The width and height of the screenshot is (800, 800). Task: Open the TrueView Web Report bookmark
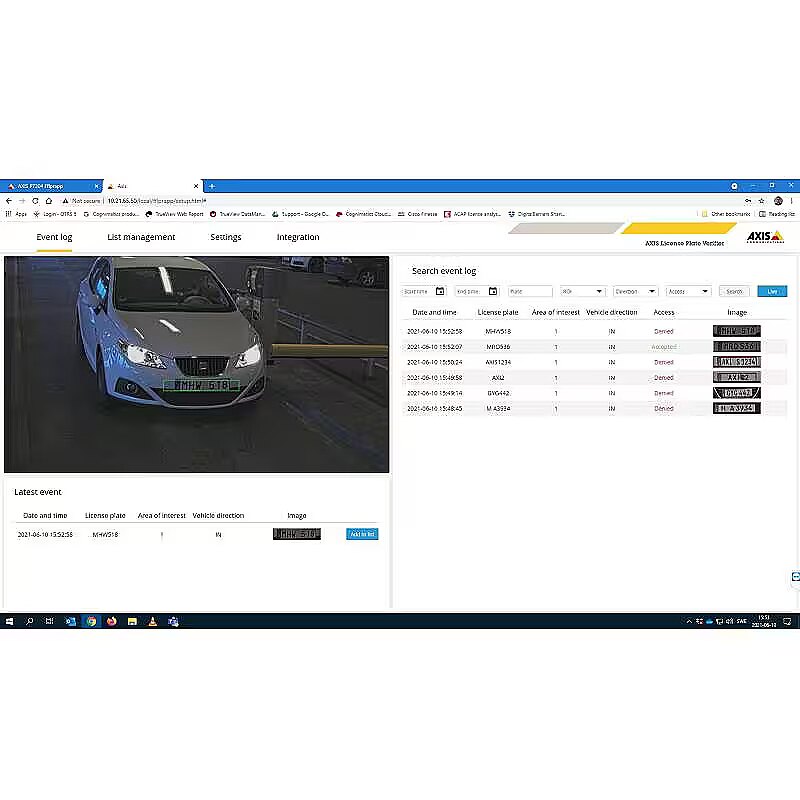174,214
